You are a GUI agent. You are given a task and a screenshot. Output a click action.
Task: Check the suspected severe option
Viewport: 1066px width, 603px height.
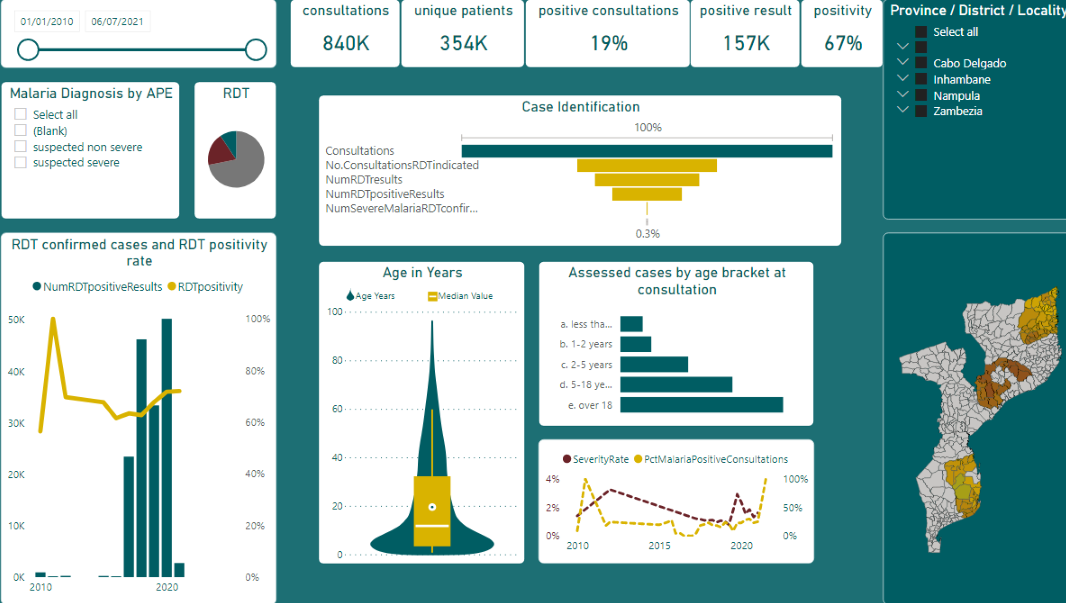[x=18, y=164]
